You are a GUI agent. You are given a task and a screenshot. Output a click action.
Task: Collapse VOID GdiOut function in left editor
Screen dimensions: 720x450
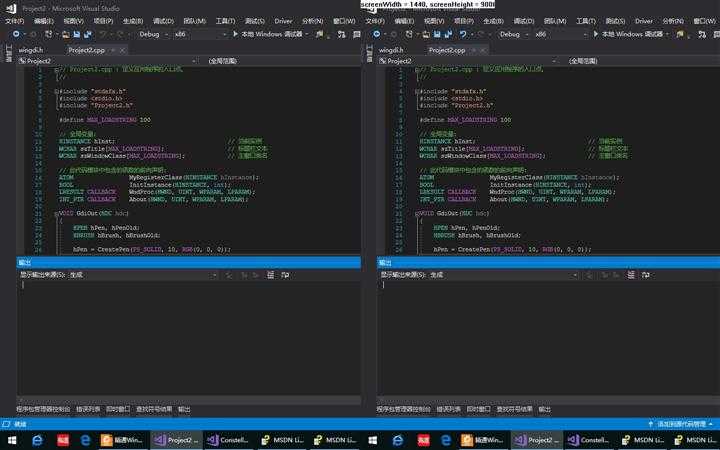56,214
